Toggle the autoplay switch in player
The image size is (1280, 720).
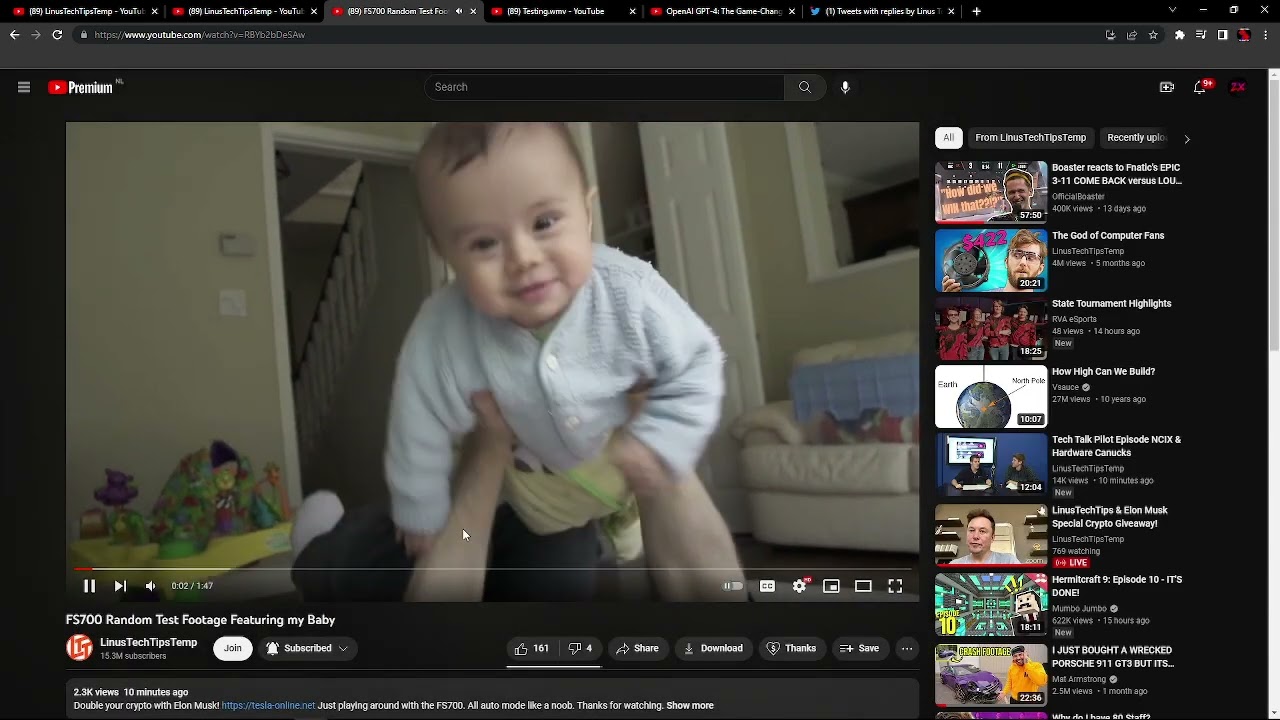734,586
